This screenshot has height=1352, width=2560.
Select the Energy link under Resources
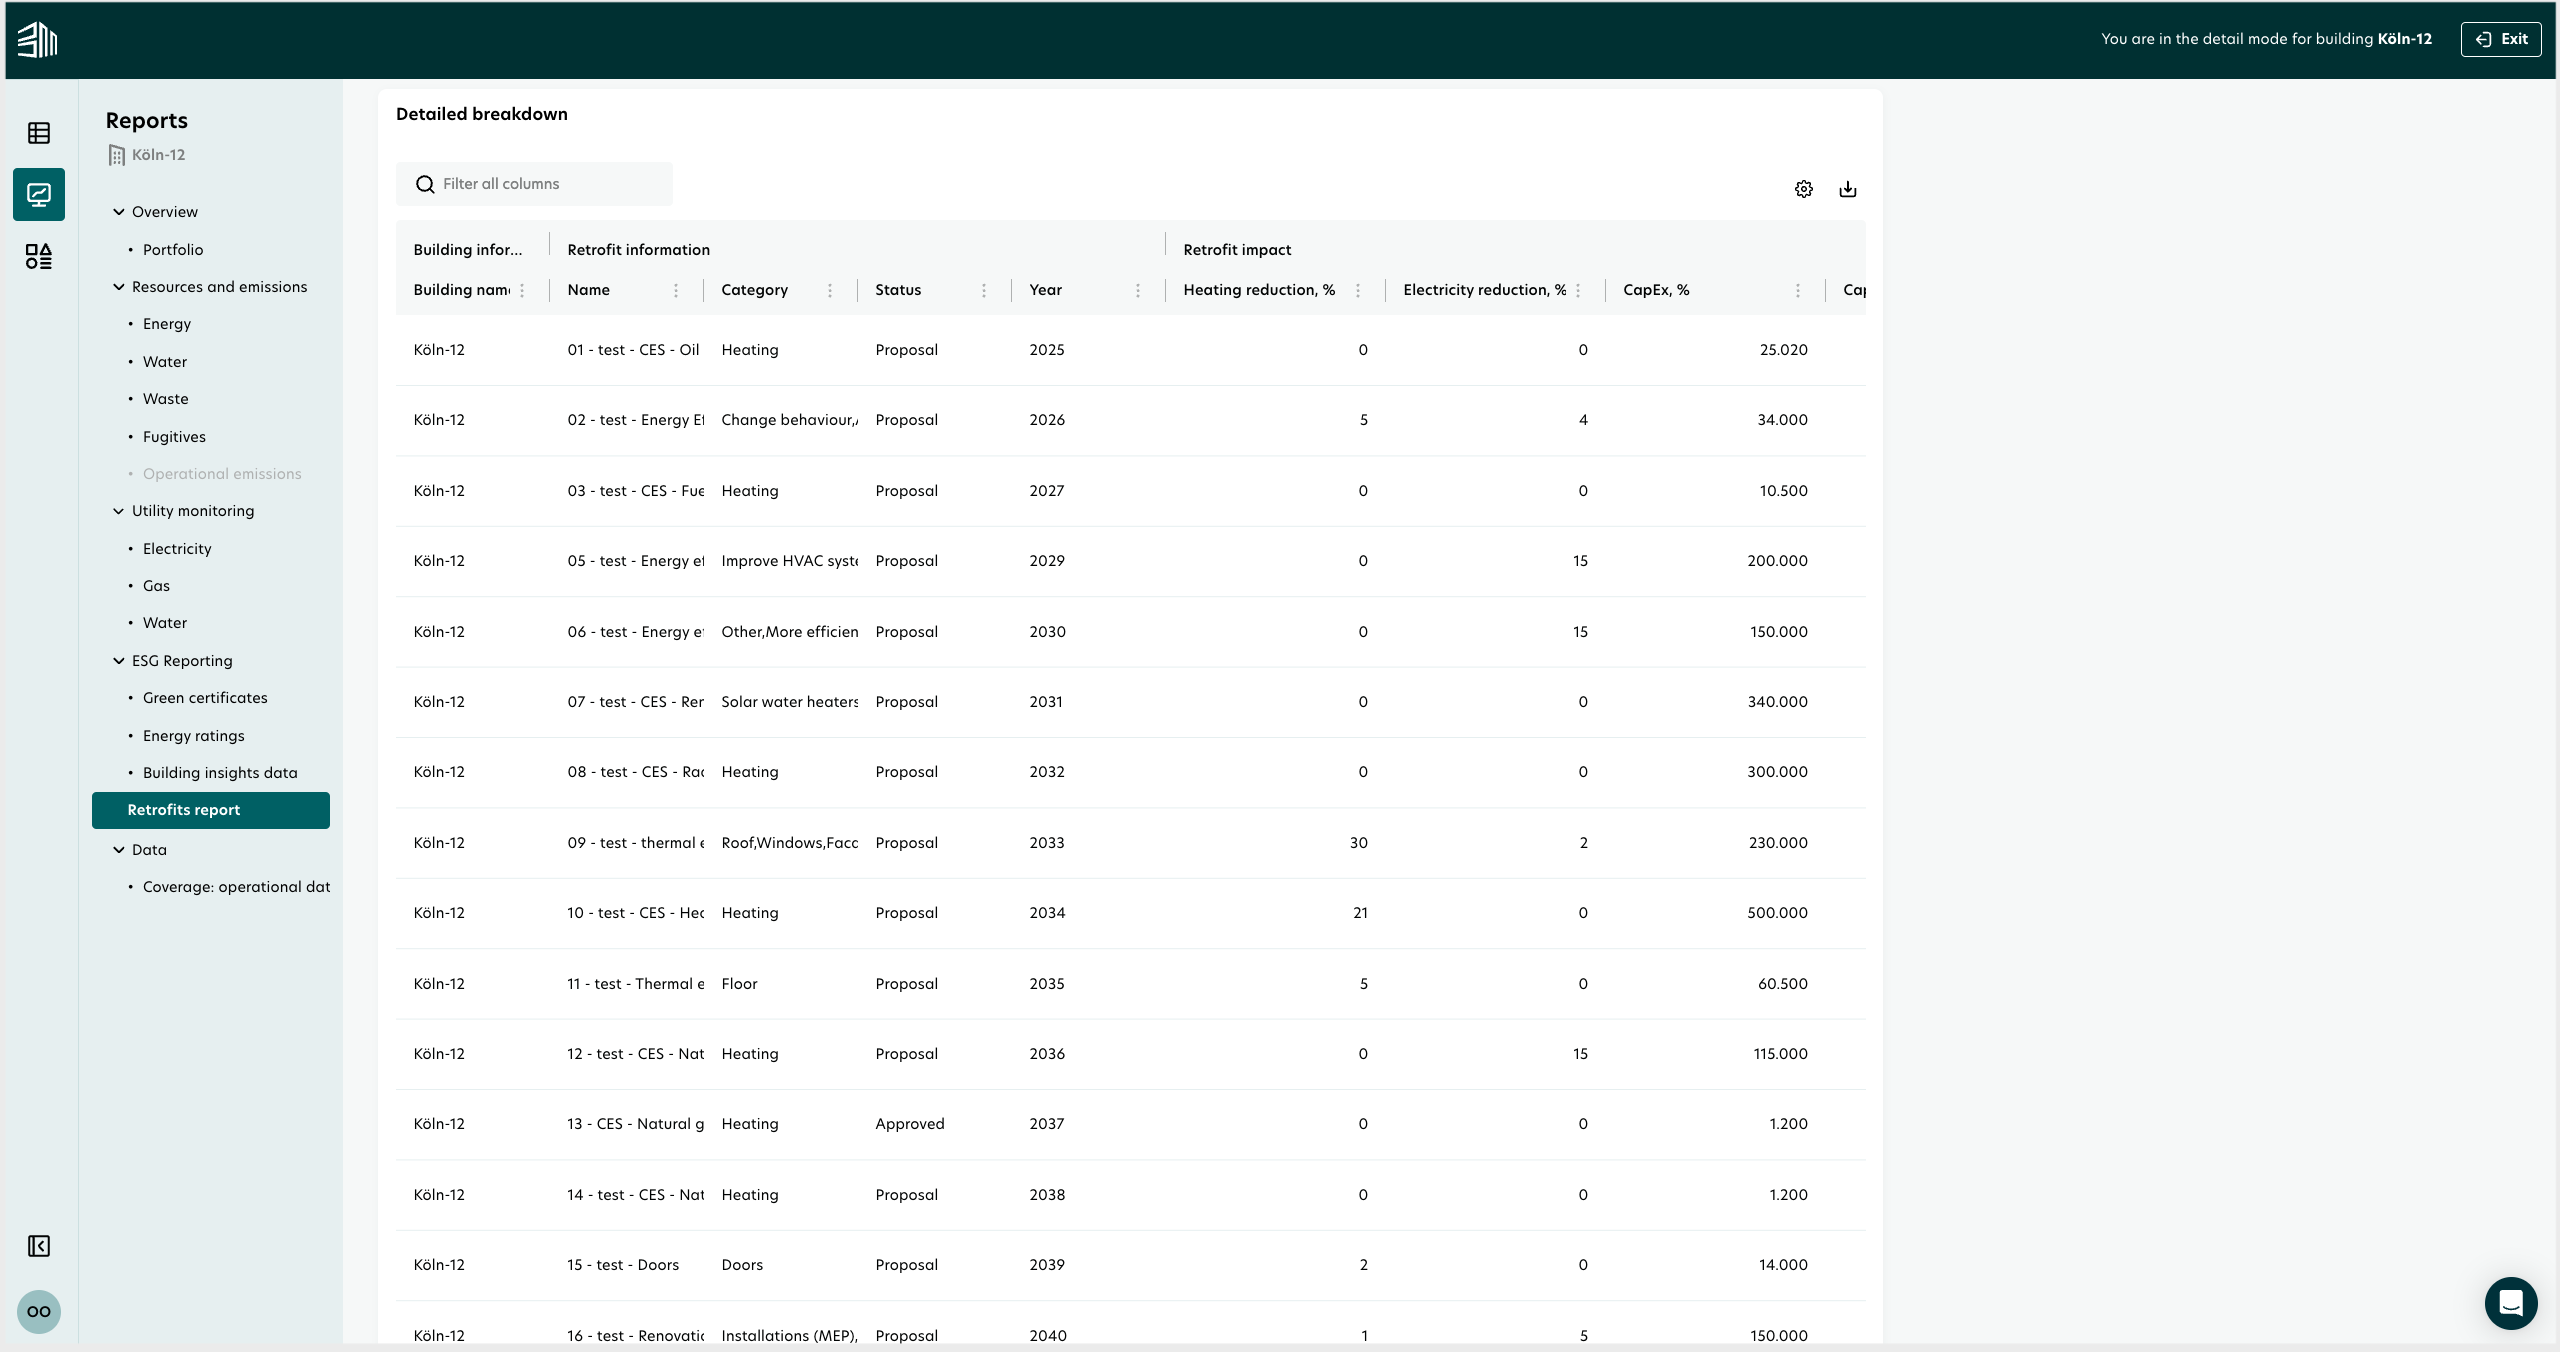166,323
